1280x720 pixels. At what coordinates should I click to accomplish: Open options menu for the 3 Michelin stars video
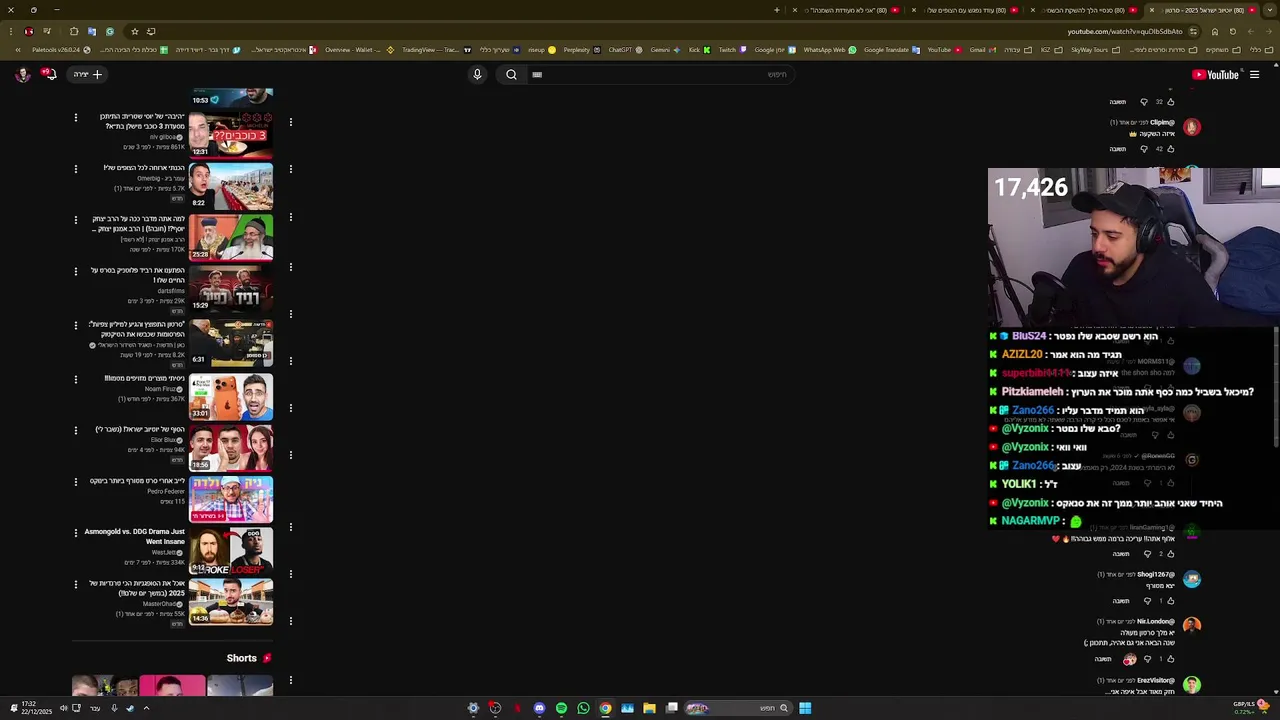click(x=75, y=117)
